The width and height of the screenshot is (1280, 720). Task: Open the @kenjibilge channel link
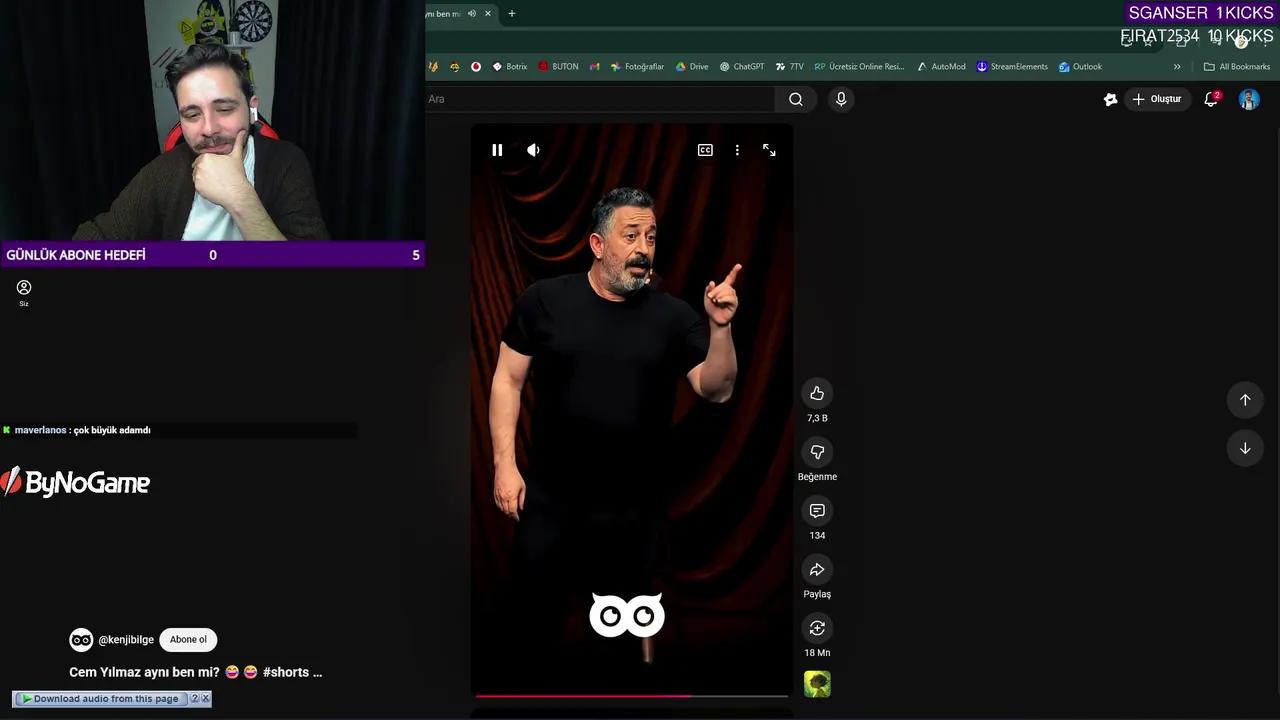pos(126,639)
